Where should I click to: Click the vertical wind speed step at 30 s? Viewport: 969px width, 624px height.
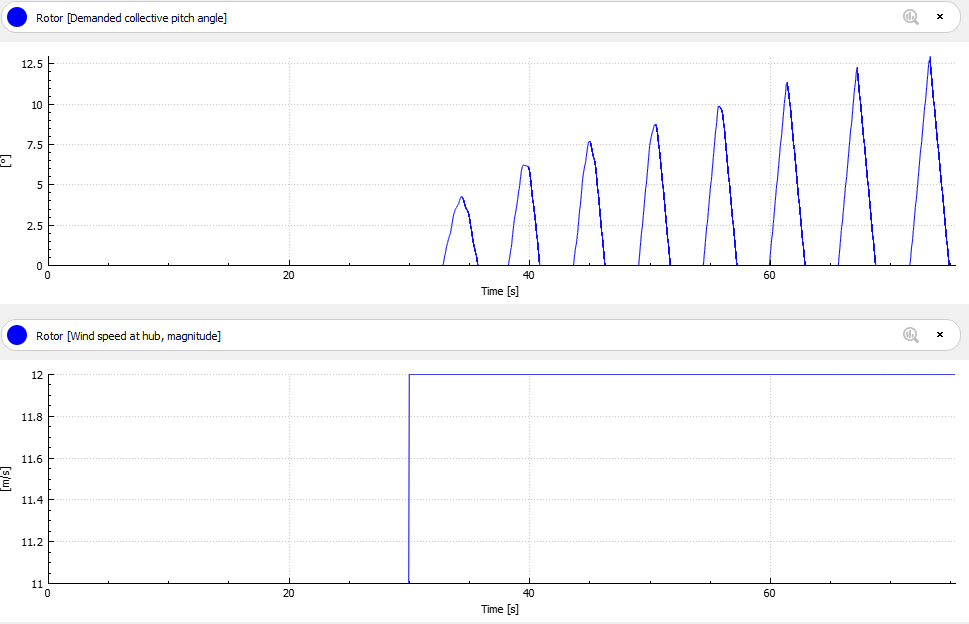pyautogui.click(x=409, y=478)
